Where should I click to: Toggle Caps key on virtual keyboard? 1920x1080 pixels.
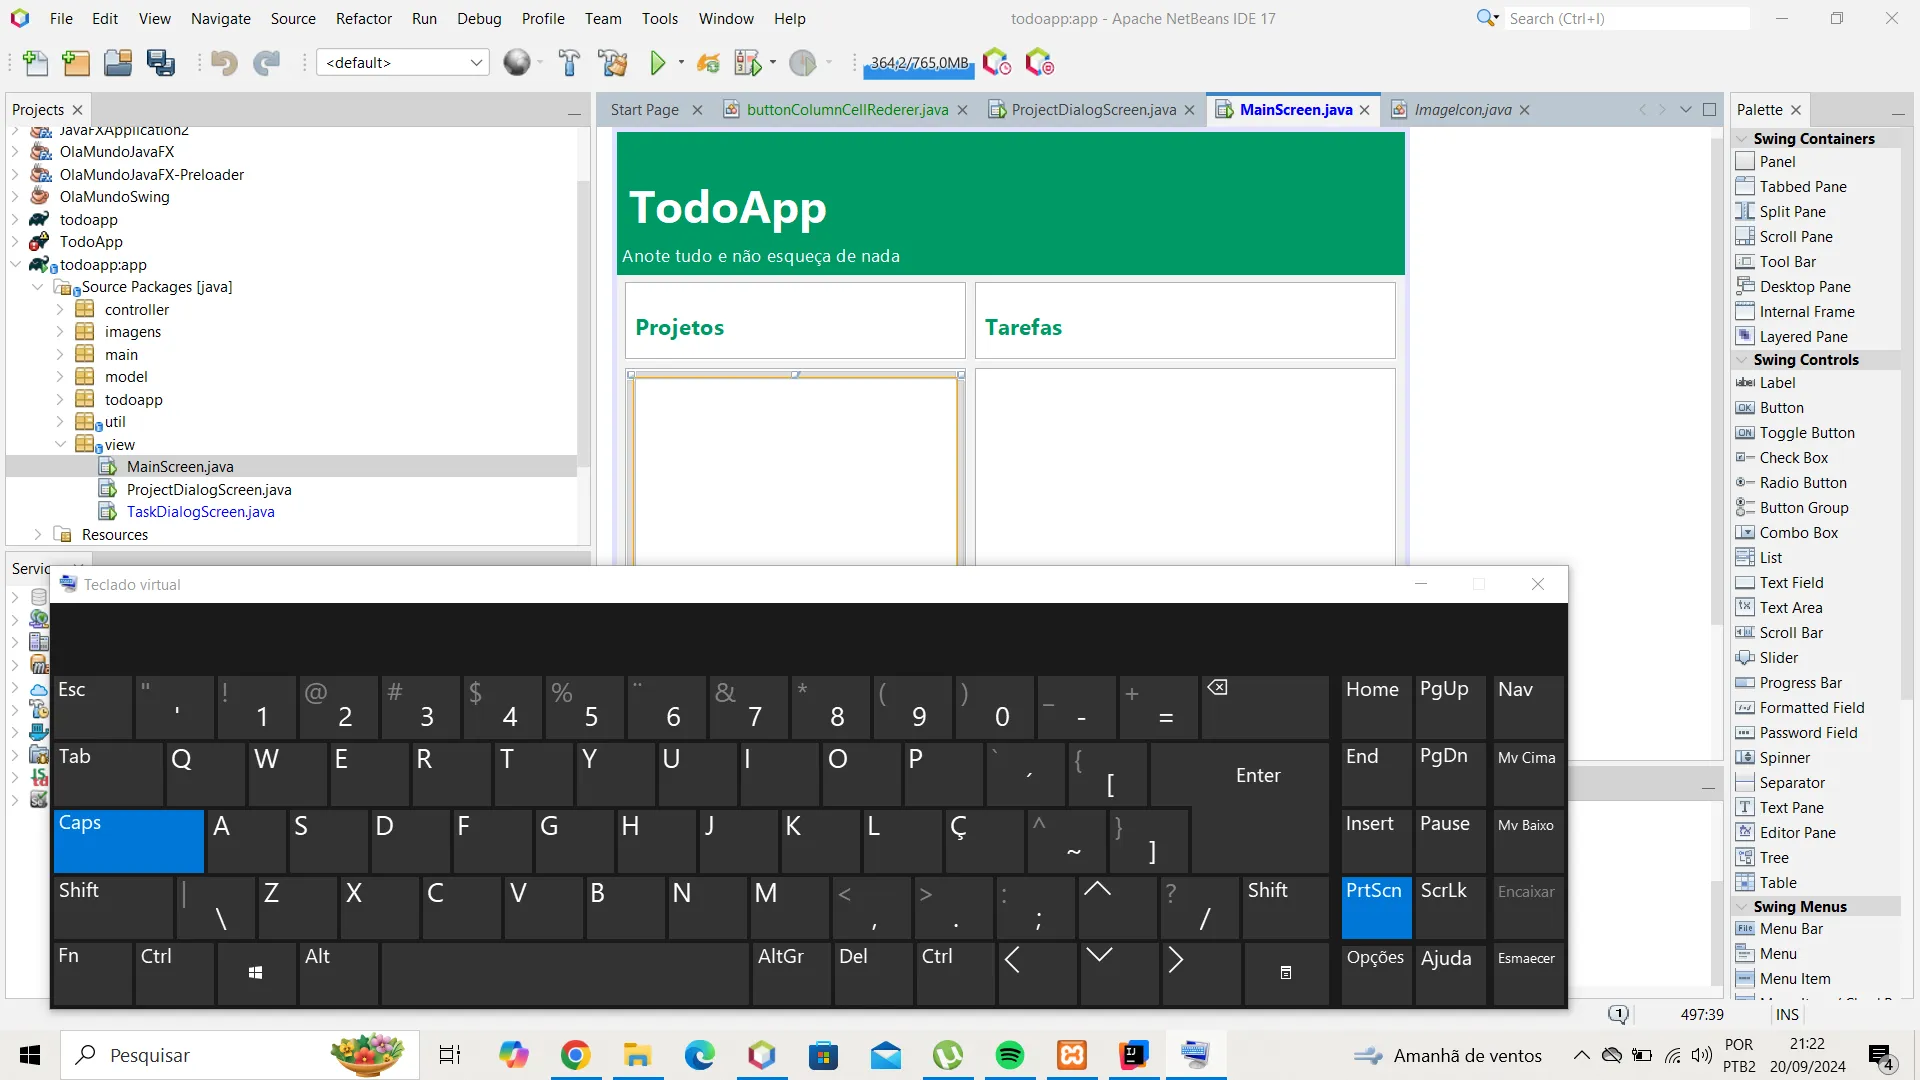coord(128,840)
